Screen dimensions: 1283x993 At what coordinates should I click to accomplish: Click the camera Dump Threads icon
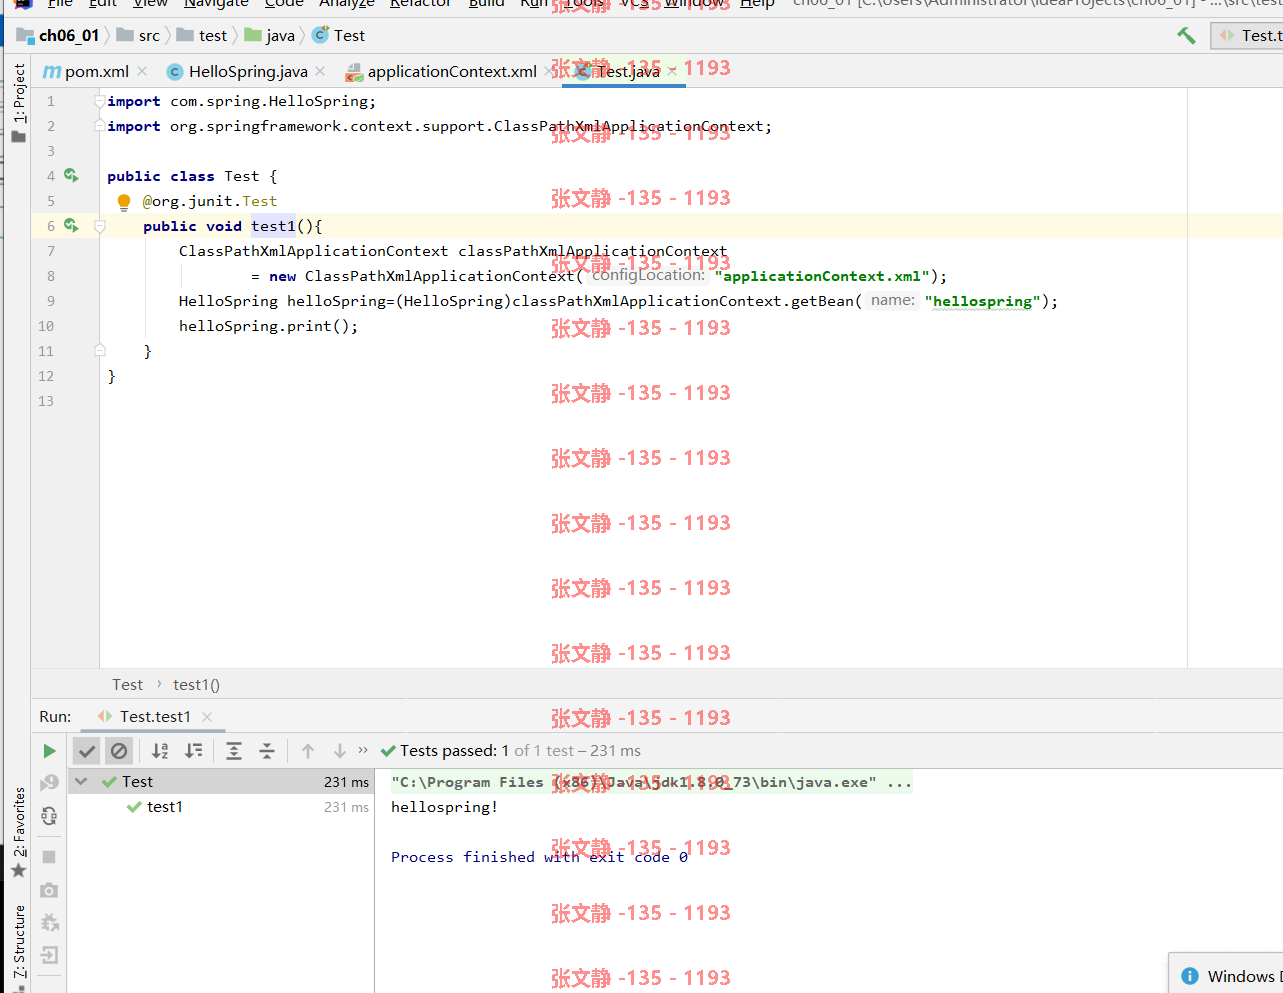[x=49, y=890]
